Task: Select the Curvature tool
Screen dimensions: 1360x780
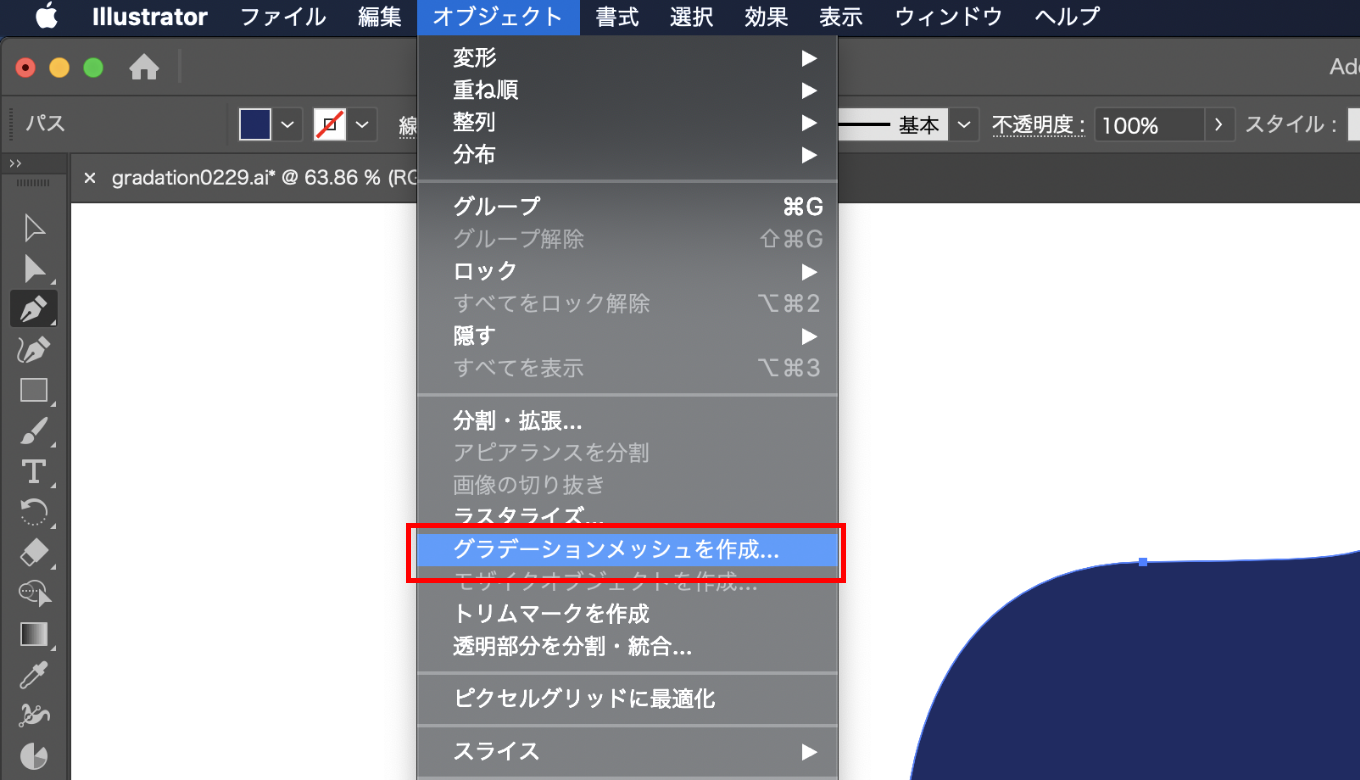Action: click(34, 349)
